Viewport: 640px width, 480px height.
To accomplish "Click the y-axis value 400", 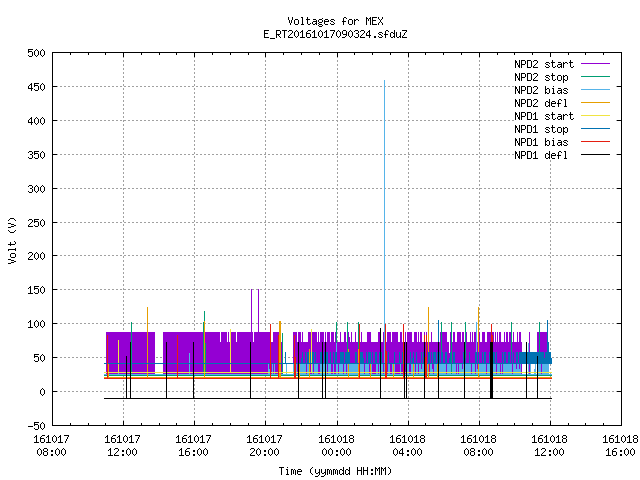I will tap(36, 121).
